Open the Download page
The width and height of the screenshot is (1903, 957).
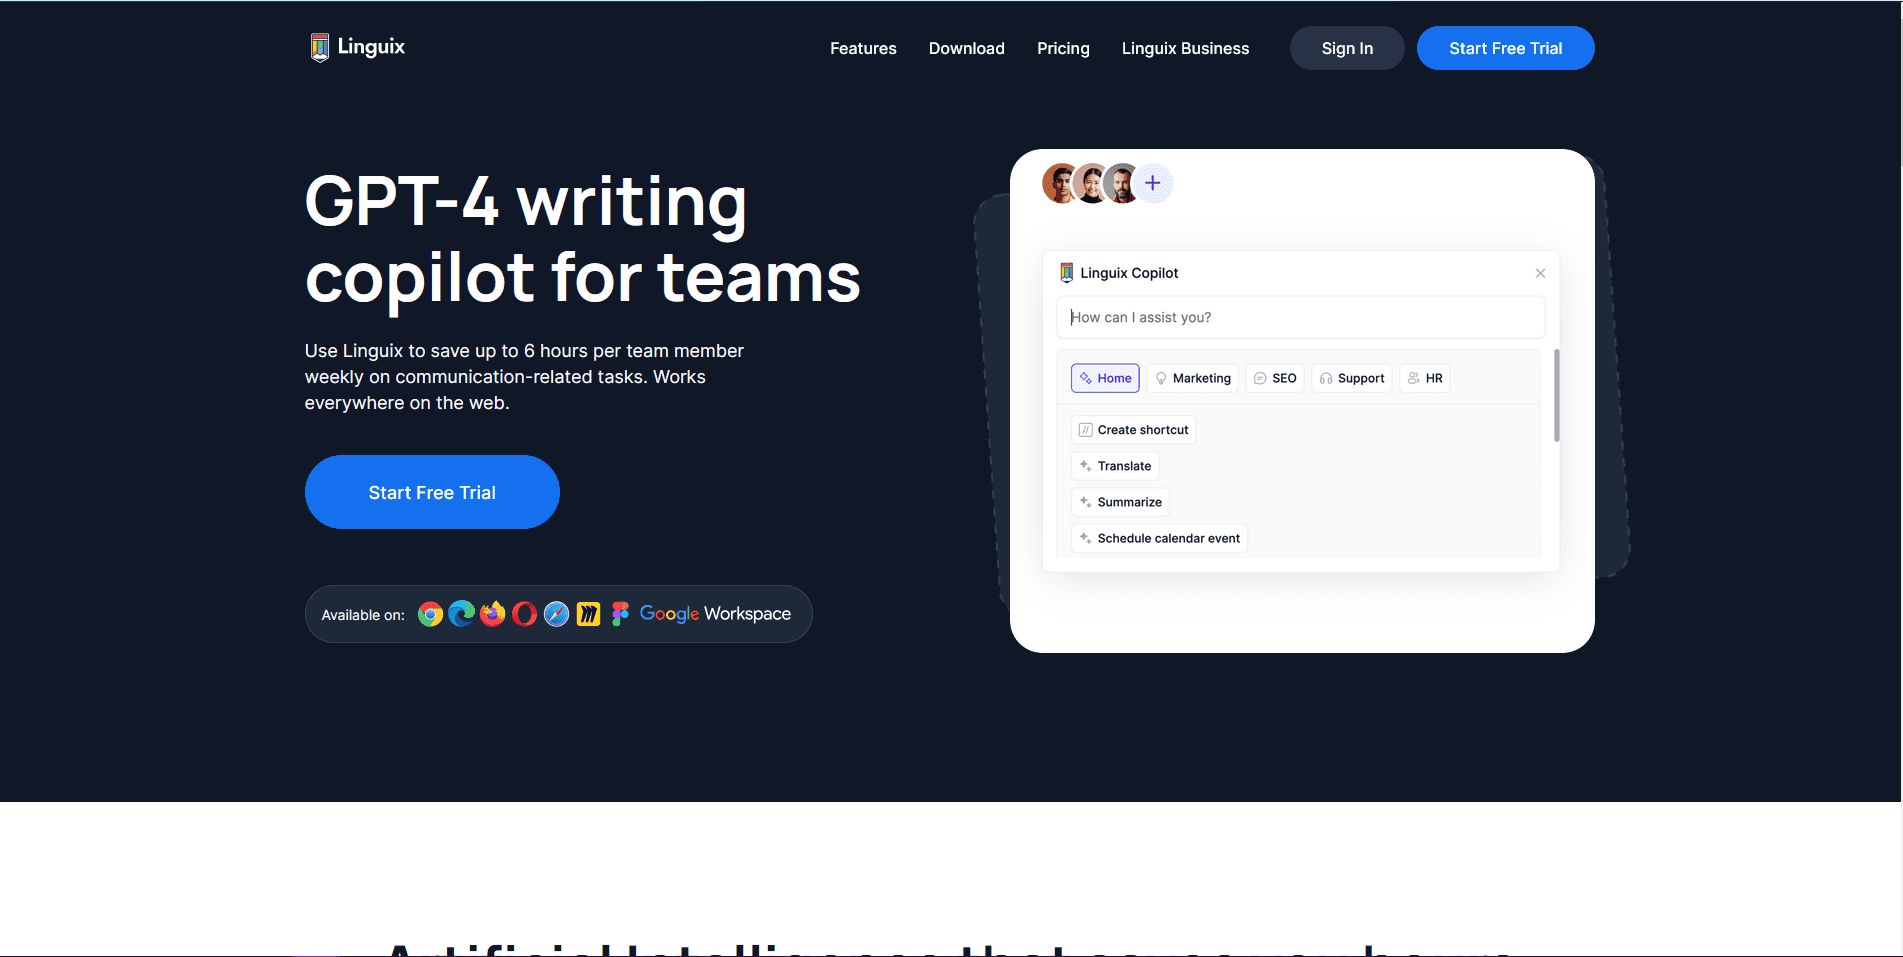pyautogui.click(x=966, y=48)
